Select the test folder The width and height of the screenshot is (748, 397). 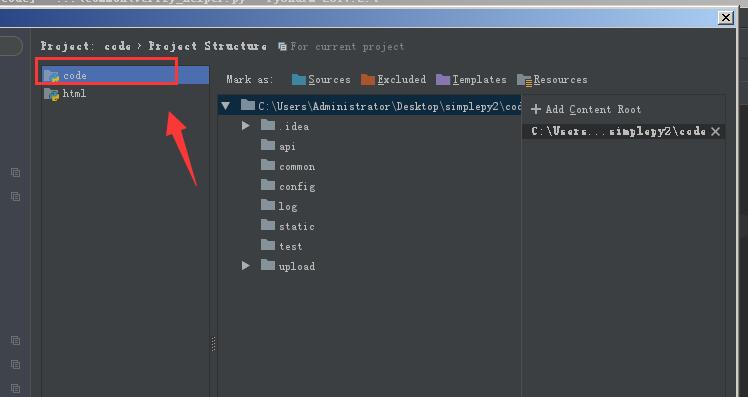[x=281, y=246]
